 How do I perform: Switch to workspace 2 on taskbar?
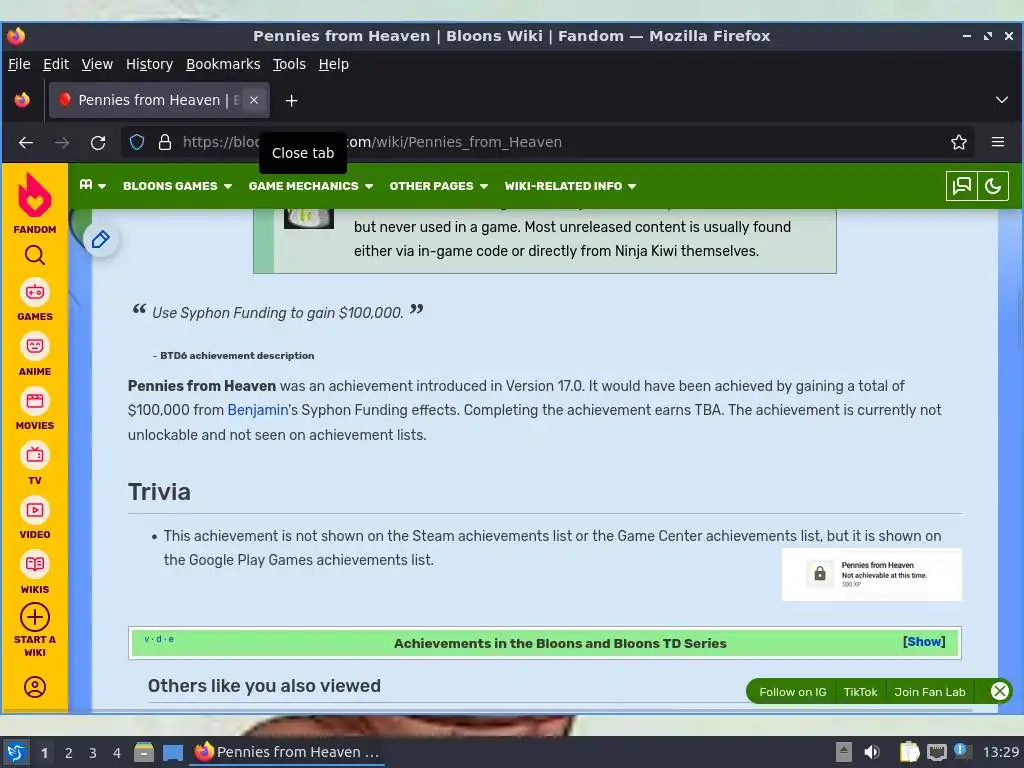69,753
